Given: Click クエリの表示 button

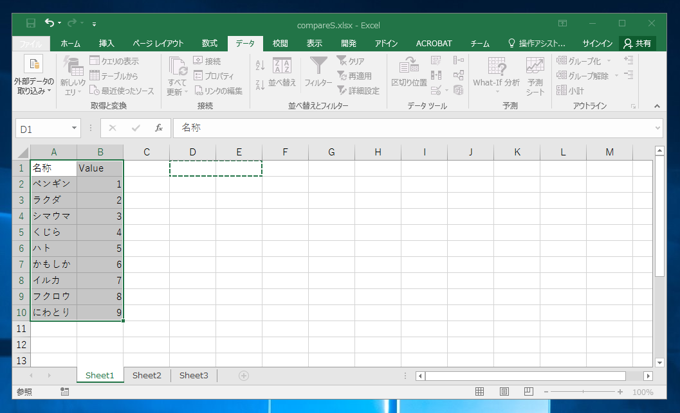Looking at the screenshot, I should pos(114,61).
